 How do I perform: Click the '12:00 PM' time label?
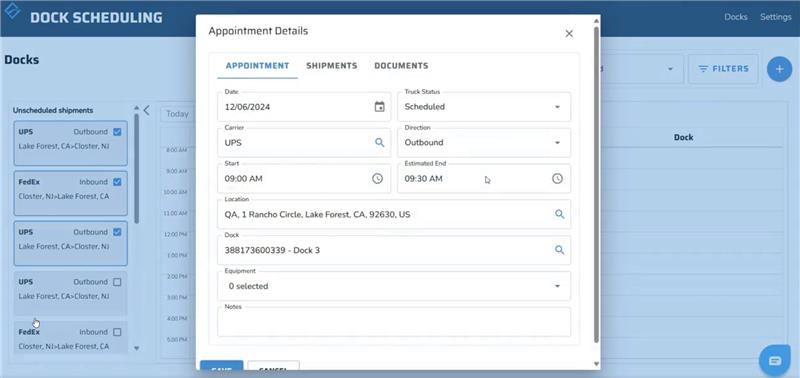click(x=176, y=234)
